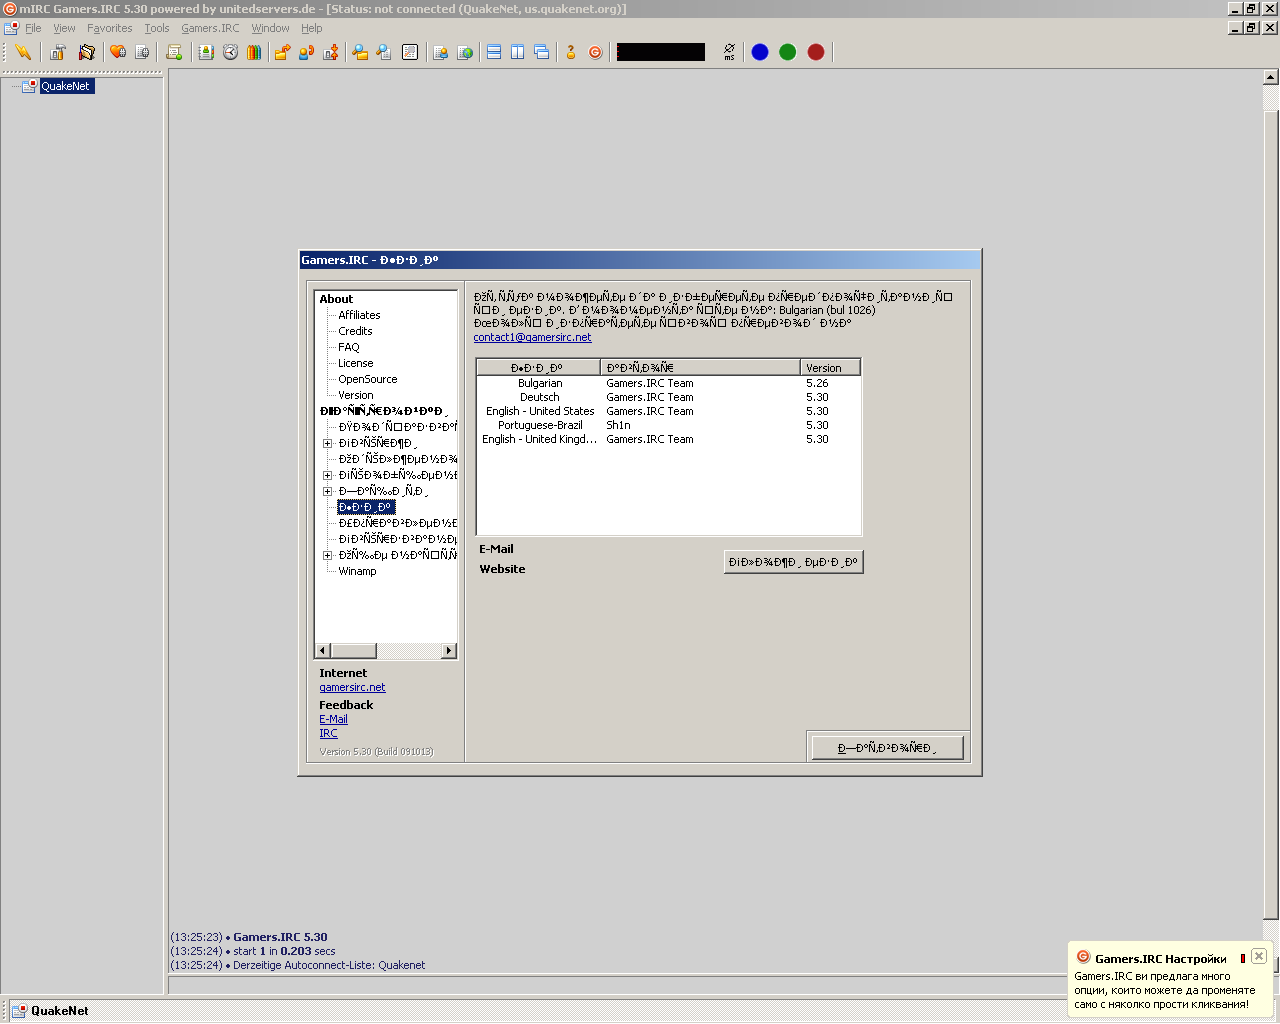Screen dimensions: 1280x1024
Task: Click the blue circle toolbar button
Action: click(760, 52)
